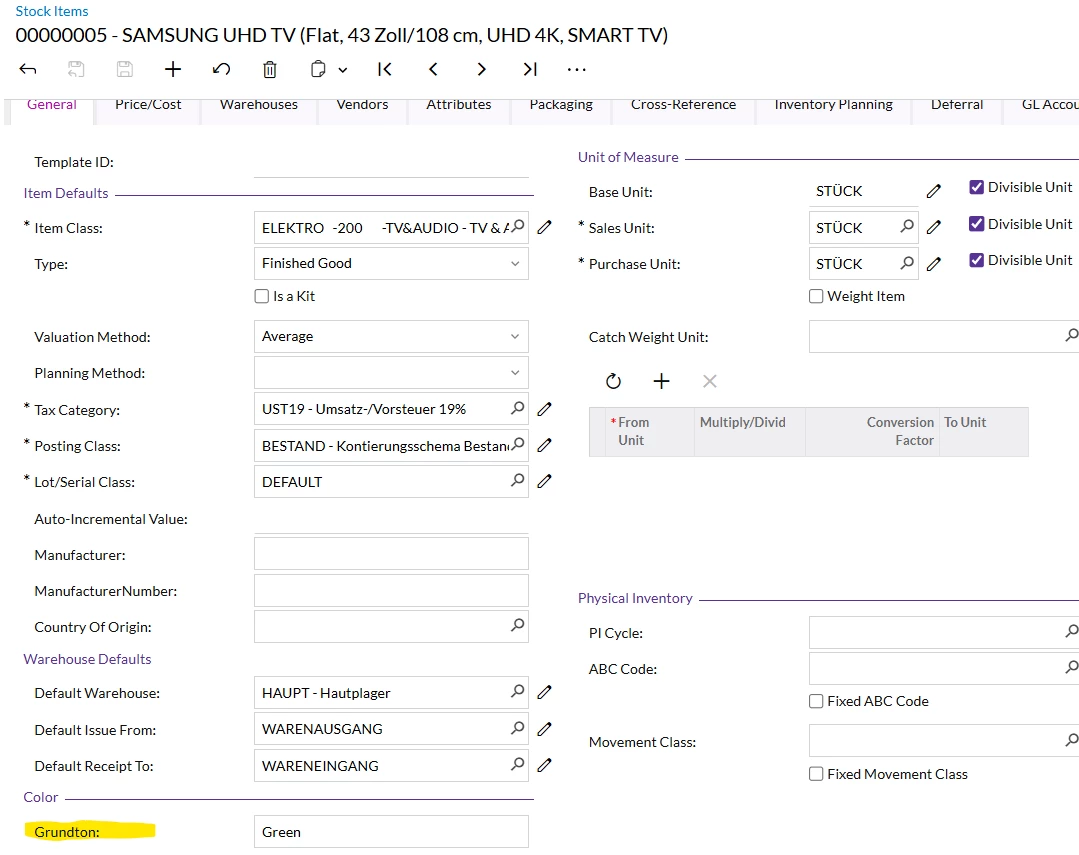Edit Posting Class with pencil icon

coord(544,445)
